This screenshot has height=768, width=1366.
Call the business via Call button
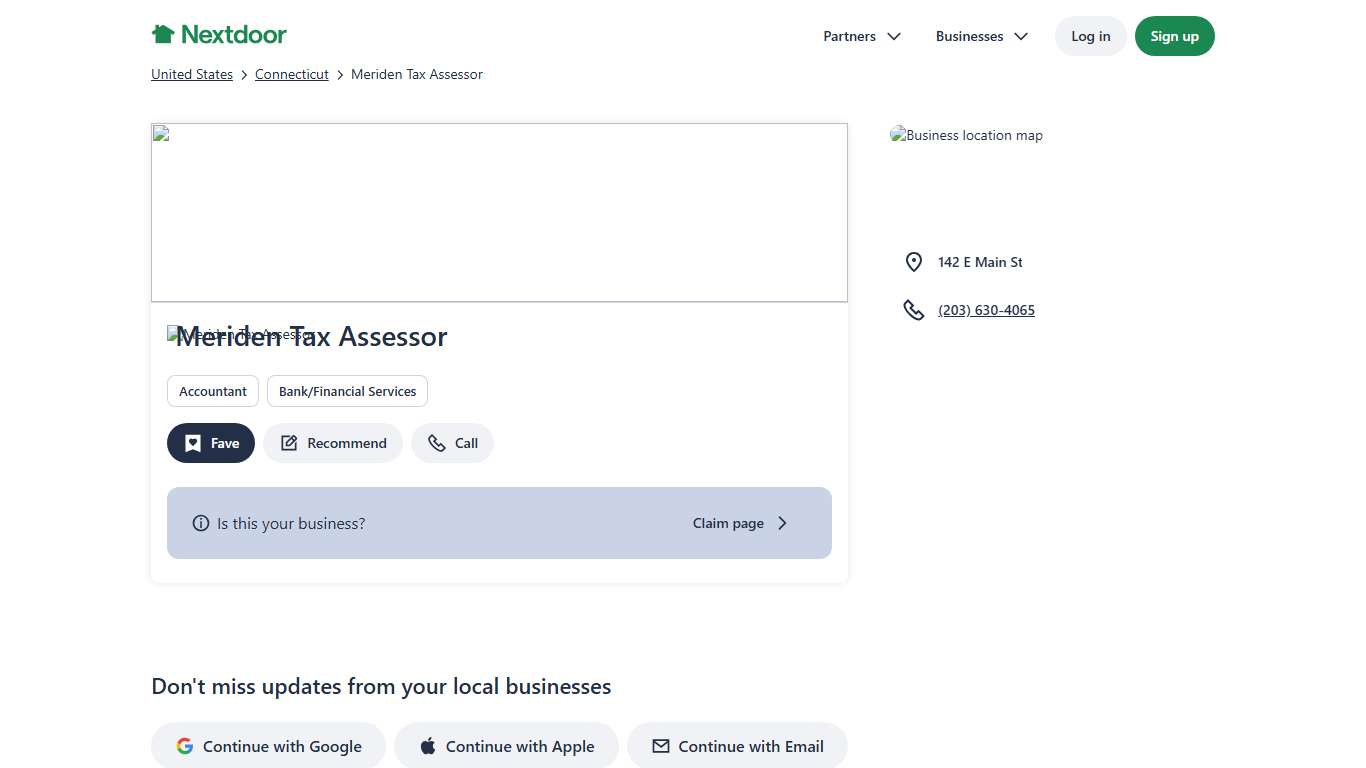[x=452, y=443]
